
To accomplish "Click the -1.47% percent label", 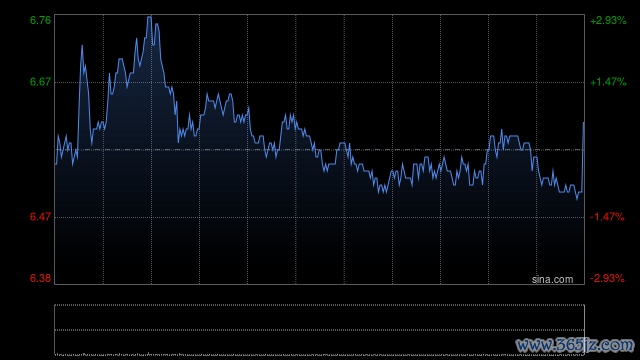I will pyautogui.click(x=607, y=217).
